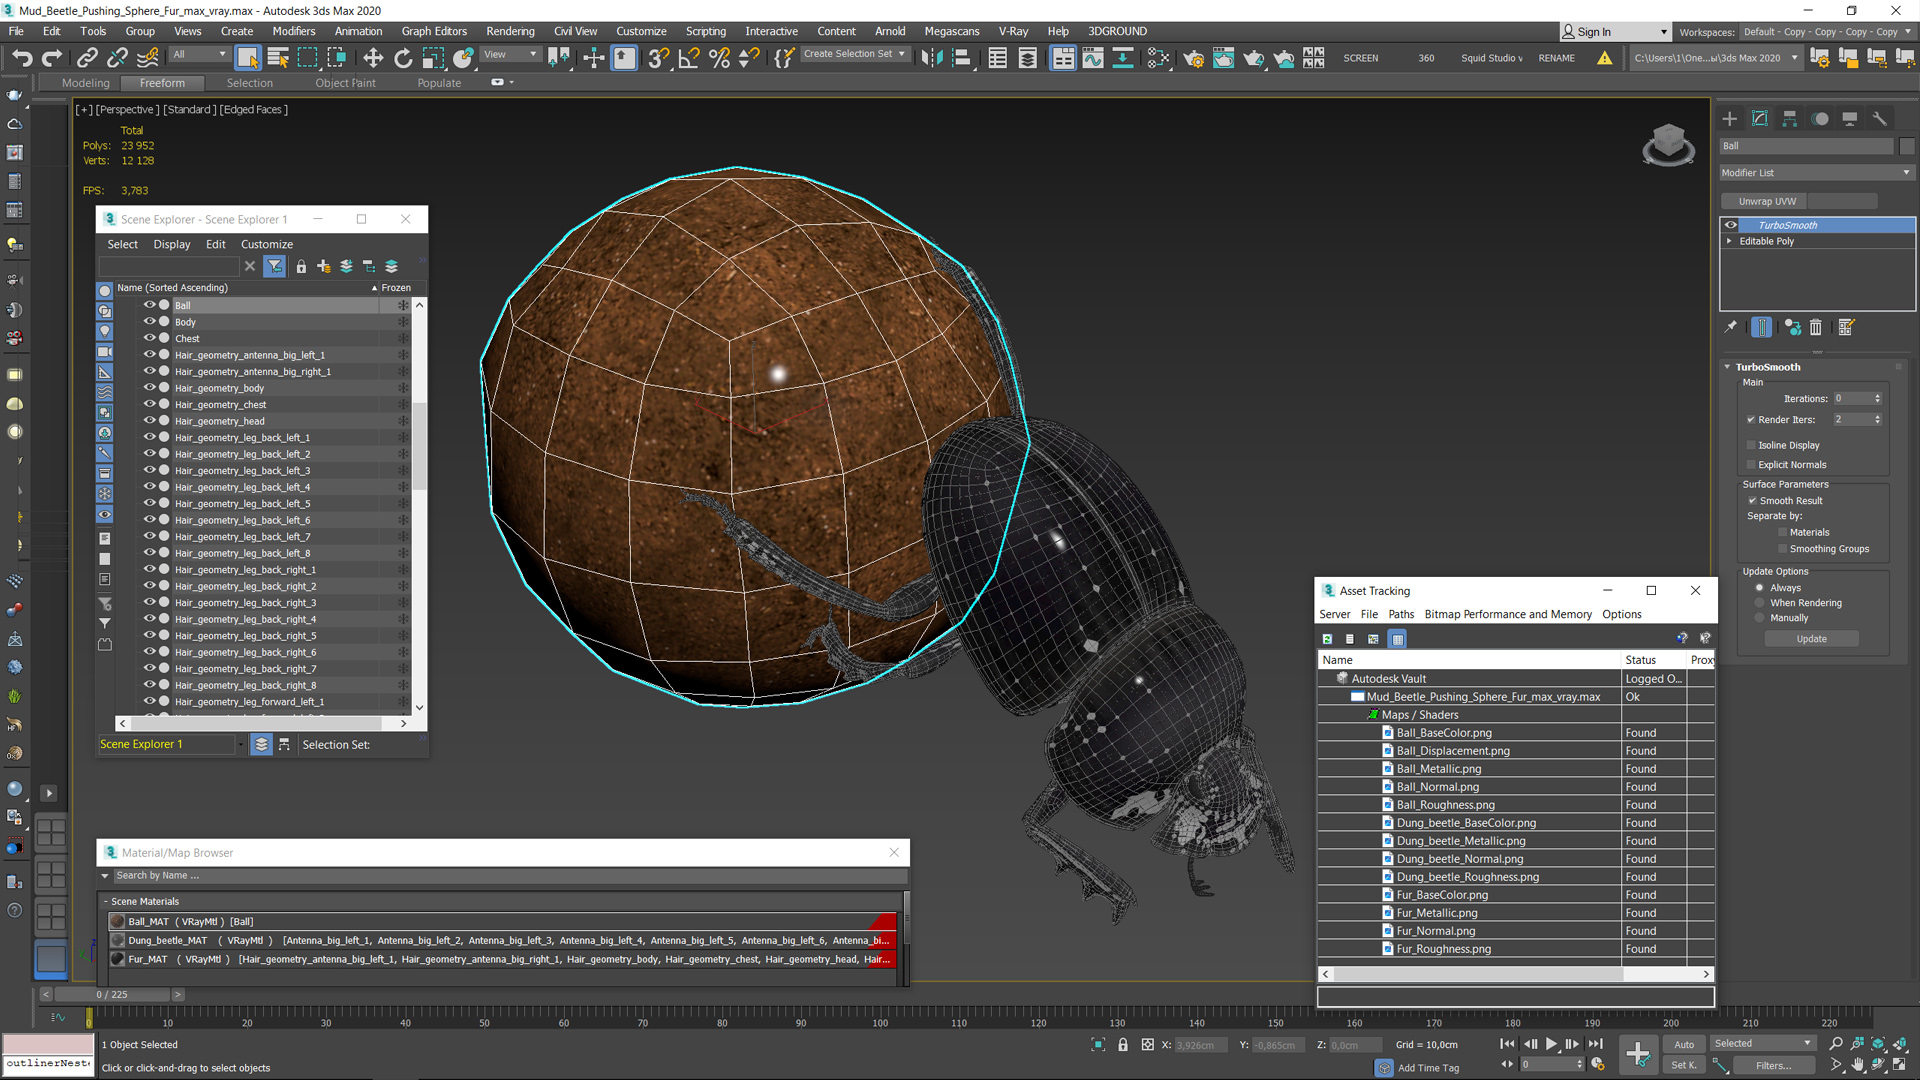
Task: Enable Isoline Display checkbox
Action: coord(1751,445)
